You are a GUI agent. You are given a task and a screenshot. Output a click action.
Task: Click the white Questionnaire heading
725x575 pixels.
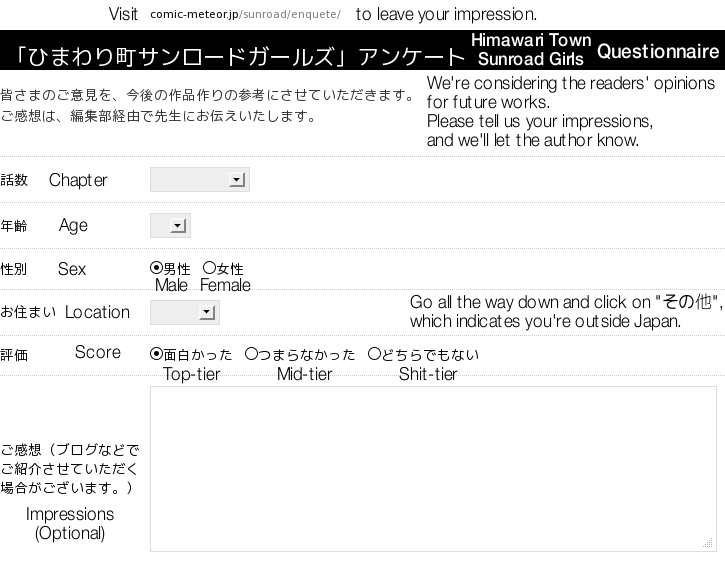658,51
